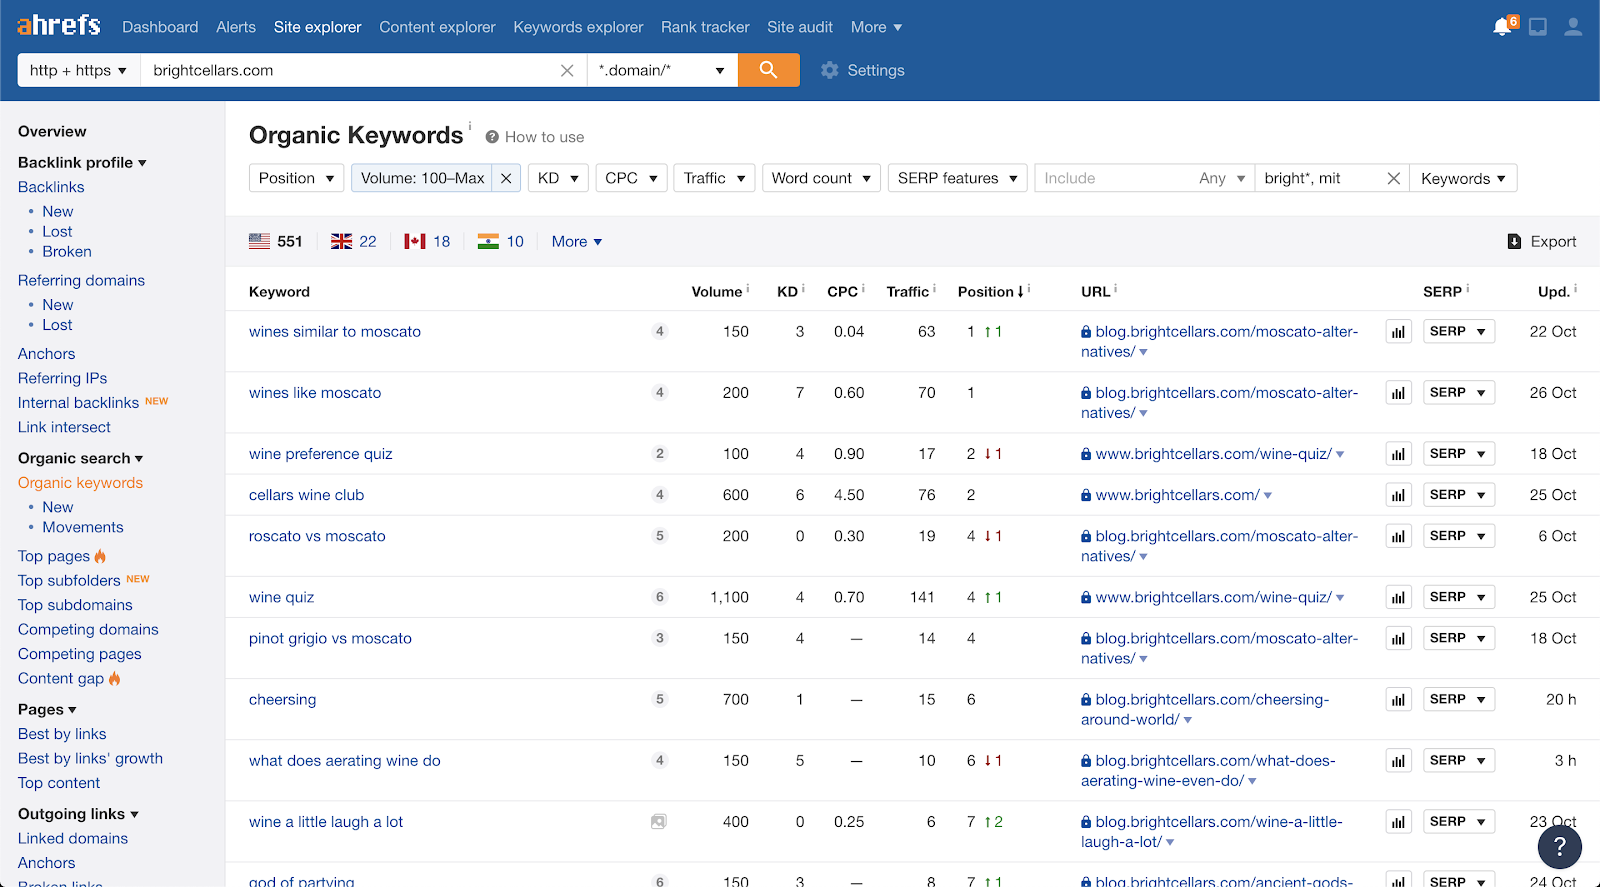The image size is (1600, 887).
Task: Go to Competing domains in sidebar
Action: pyautogui.click(x=88, y=629)
